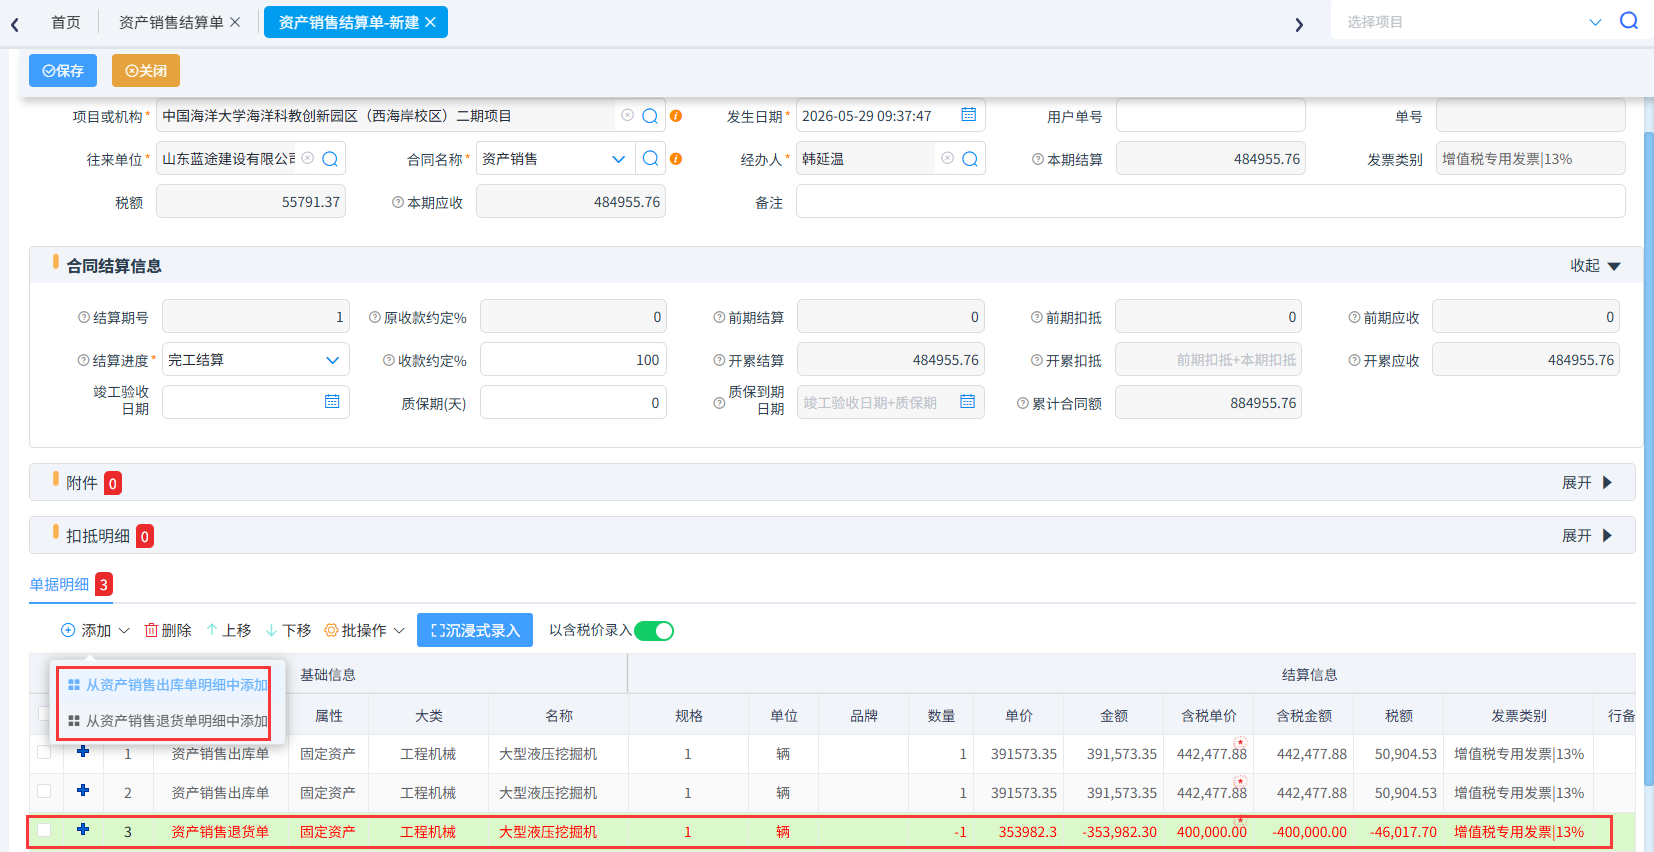Check the checkbox for table row 2
The width and height of the screenshot is (1654, 852).
44,792
